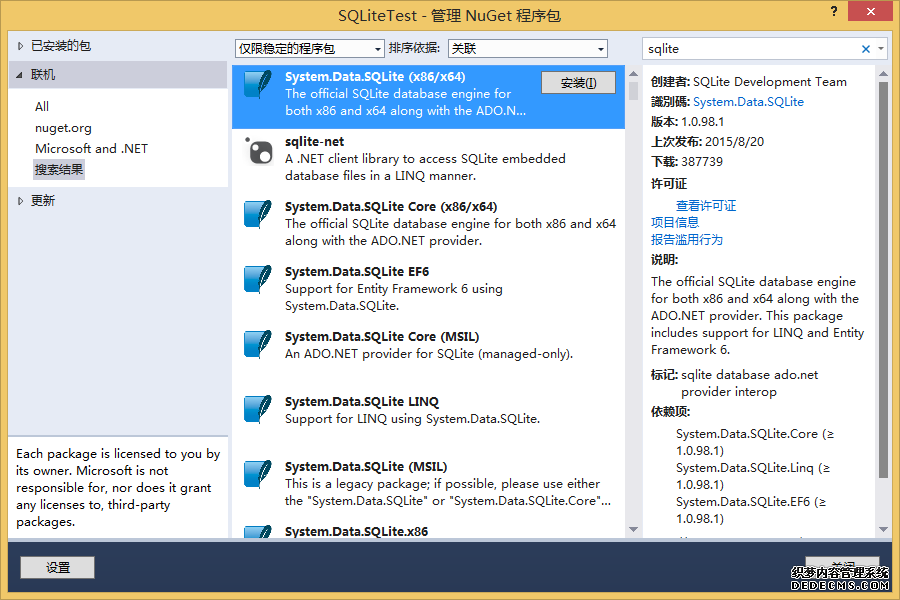The image size is (900, 600).
Task: Click the System.Data.SQLite (MSIL) feather icon
Action: (258, 474)
